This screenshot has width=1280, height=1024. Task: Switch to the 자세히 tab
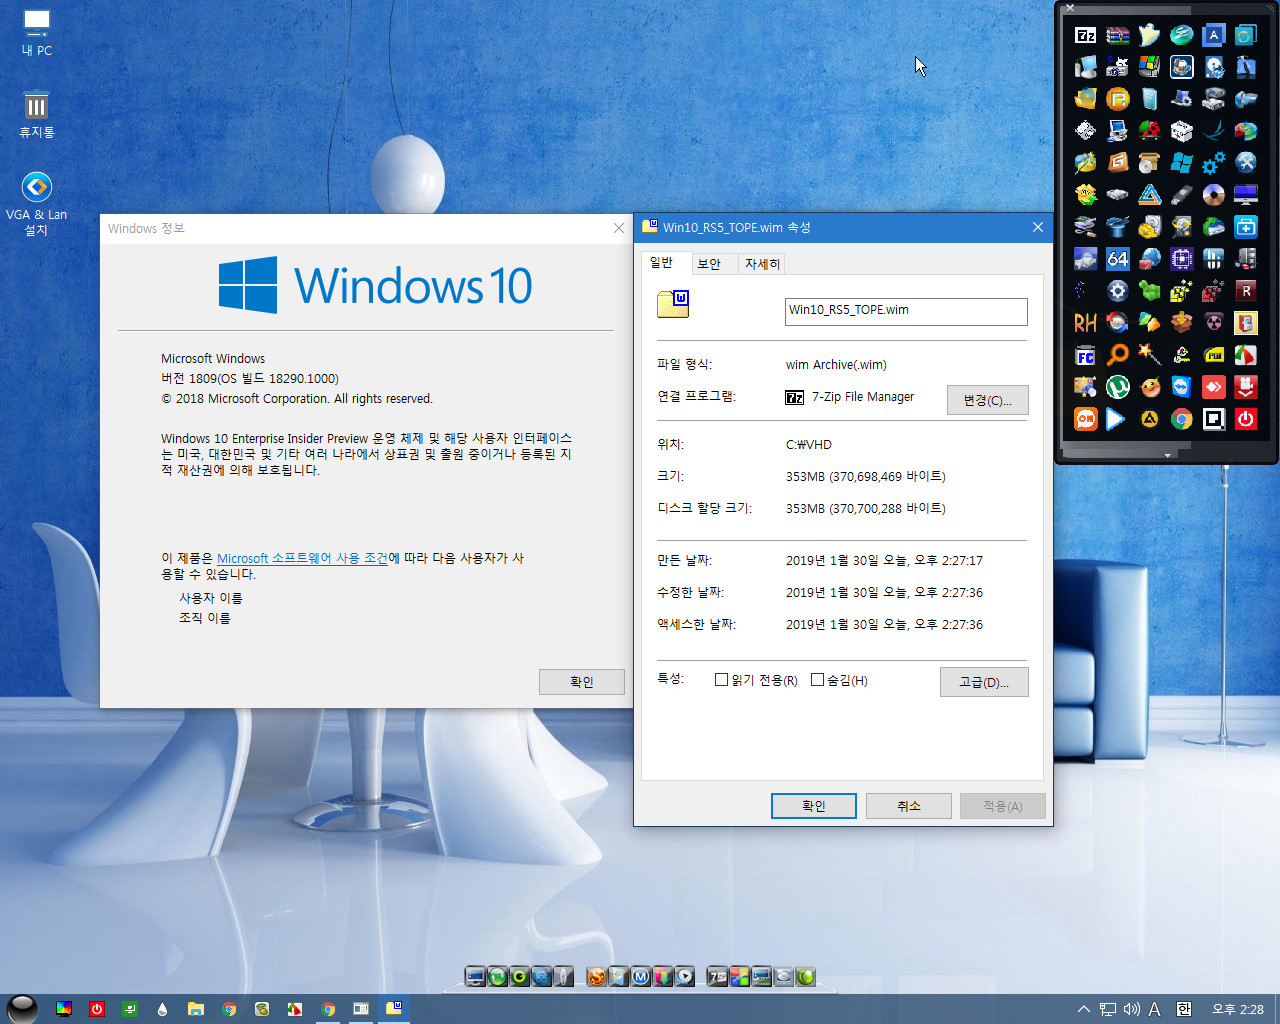(762, 264)
